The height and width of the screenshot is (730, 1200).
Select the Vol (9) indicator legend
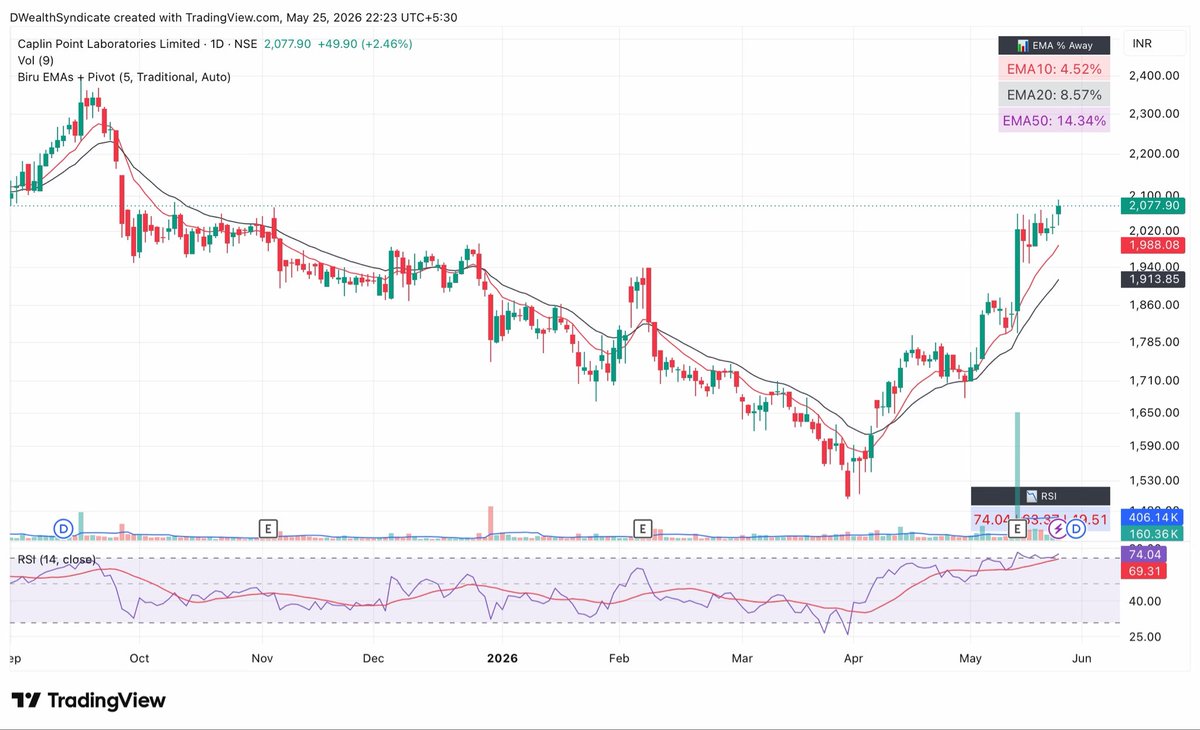36,60
